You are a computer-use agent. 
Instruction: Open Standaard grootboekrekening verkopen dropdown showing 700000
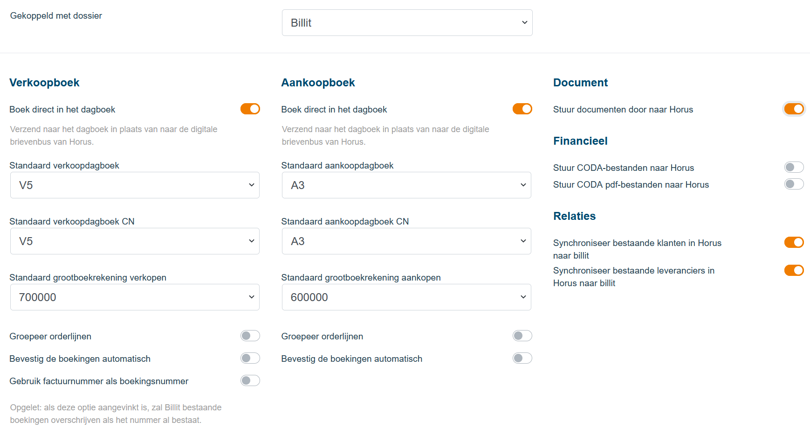pyautogui.click(x=134, y=297)
